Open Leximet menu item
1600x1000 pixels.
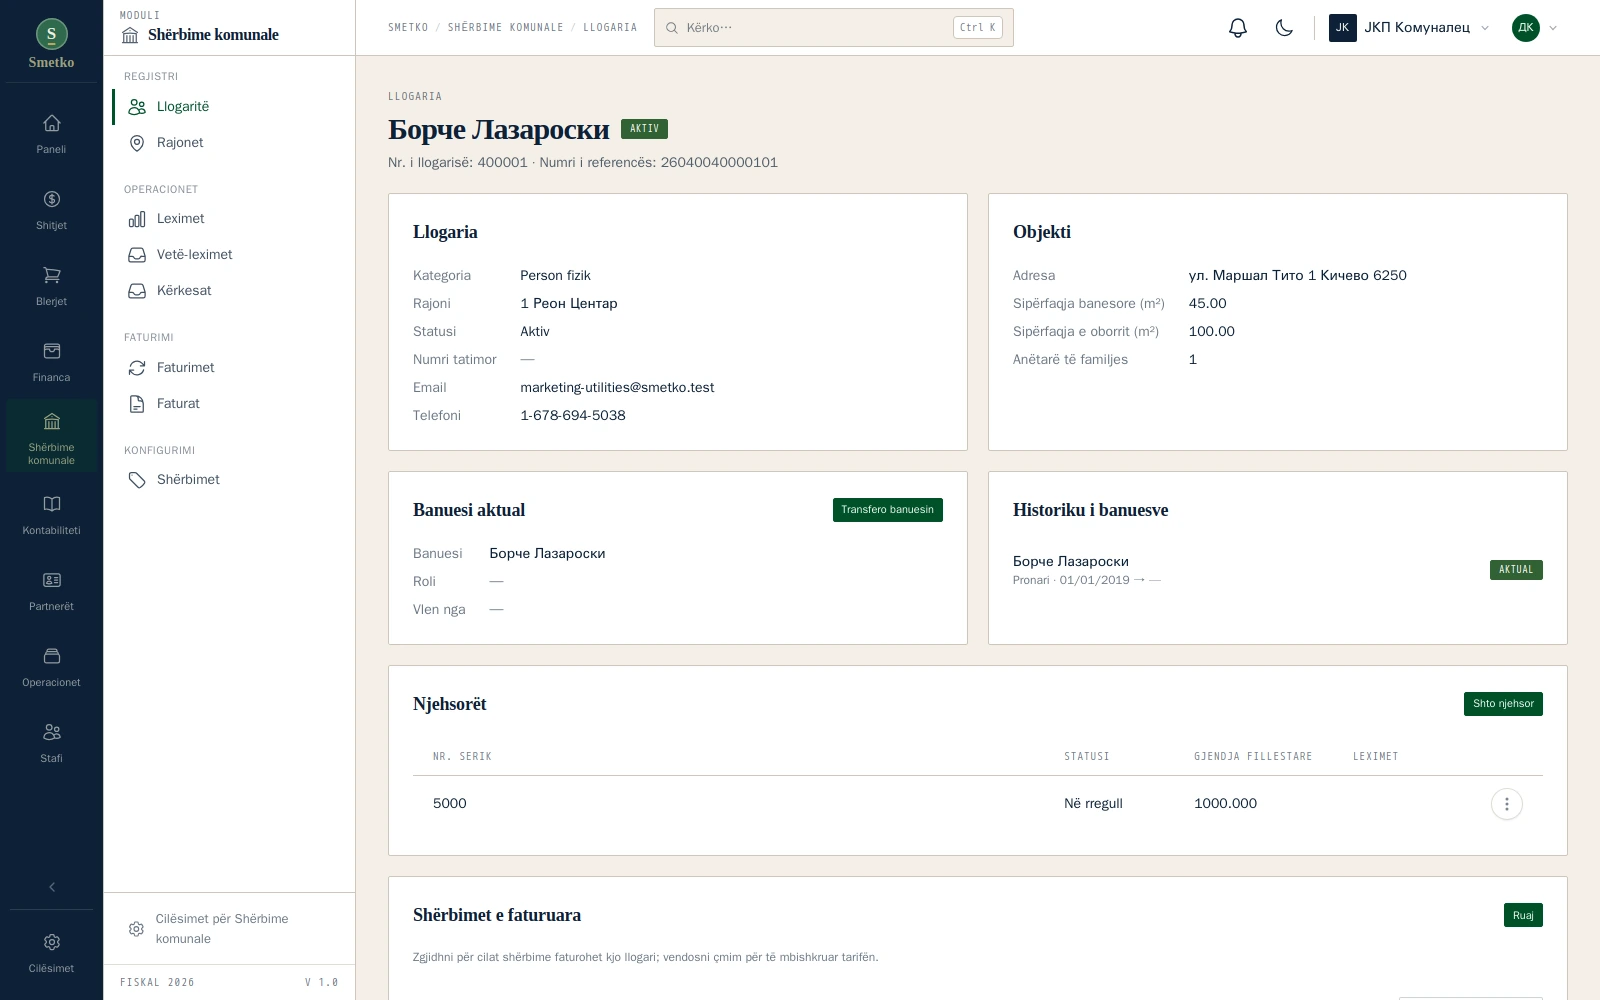tap(229, 219)
